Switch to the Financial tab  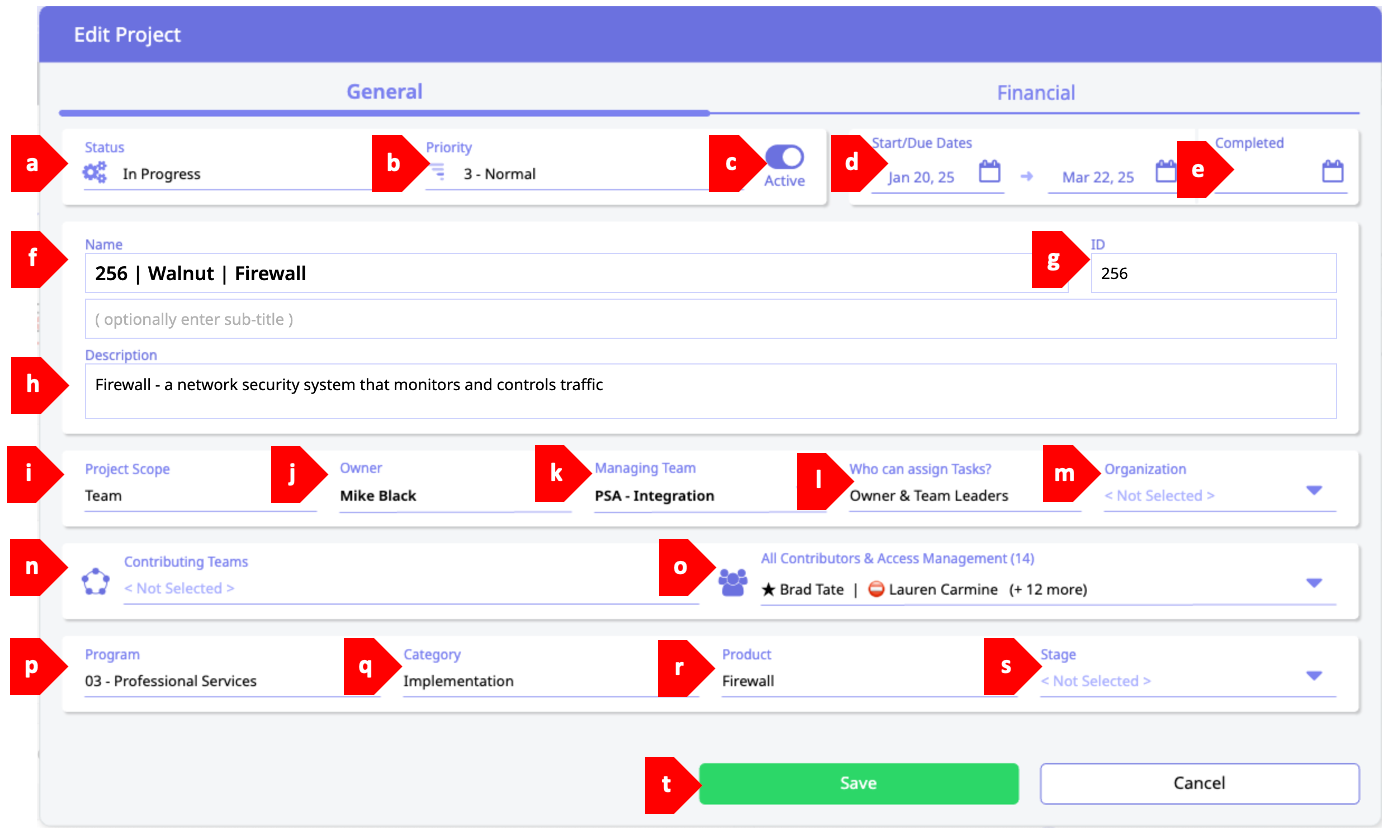(x=1035, y=93)
